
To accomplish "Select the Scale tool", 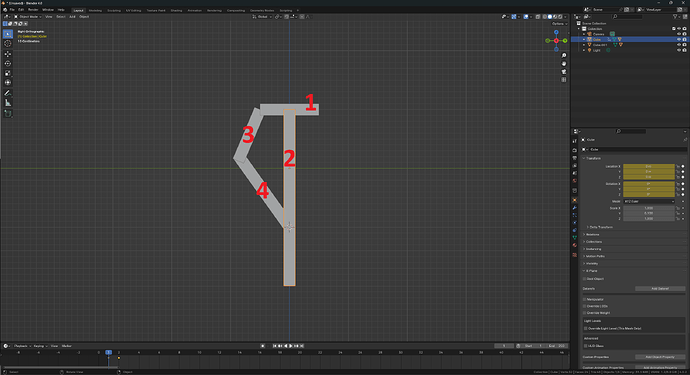I will 7,73.
